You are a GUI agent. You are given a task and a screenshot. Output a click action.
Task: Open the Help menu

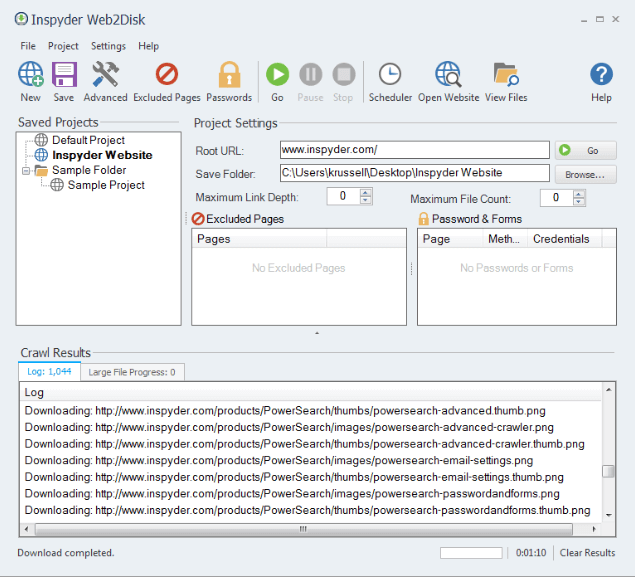[x=148, y=46]
